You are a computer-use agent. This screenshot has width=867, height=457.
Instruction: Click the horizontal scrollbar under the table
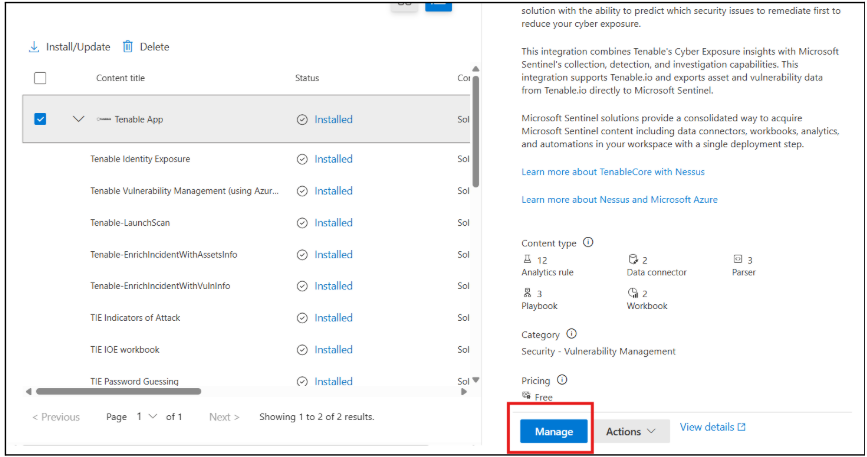pyautogui.click(x=118, y=392)
